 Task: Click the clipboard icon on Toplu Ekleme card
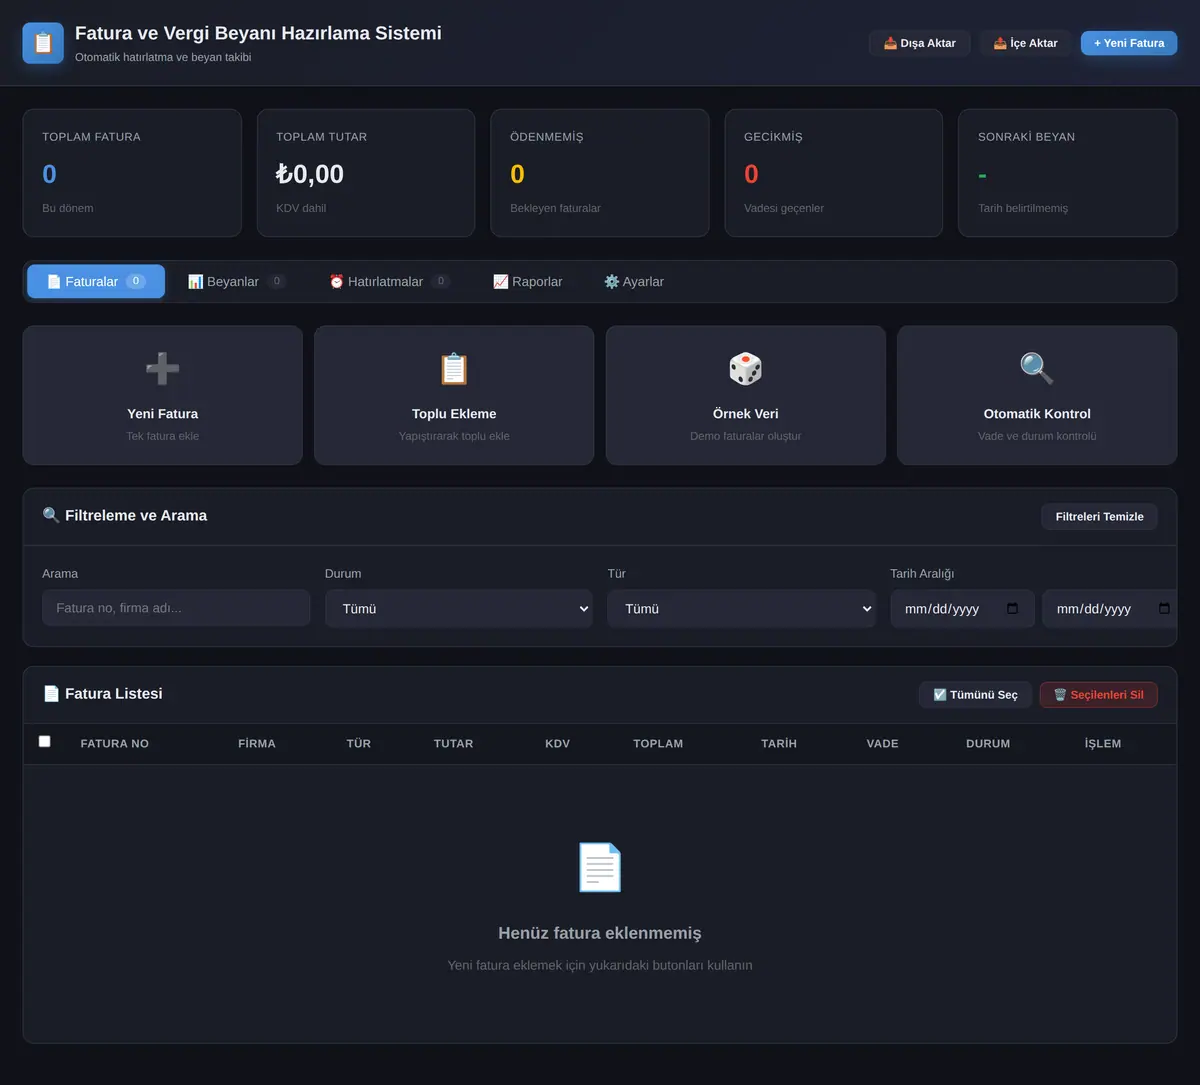(x=454, y=369)
